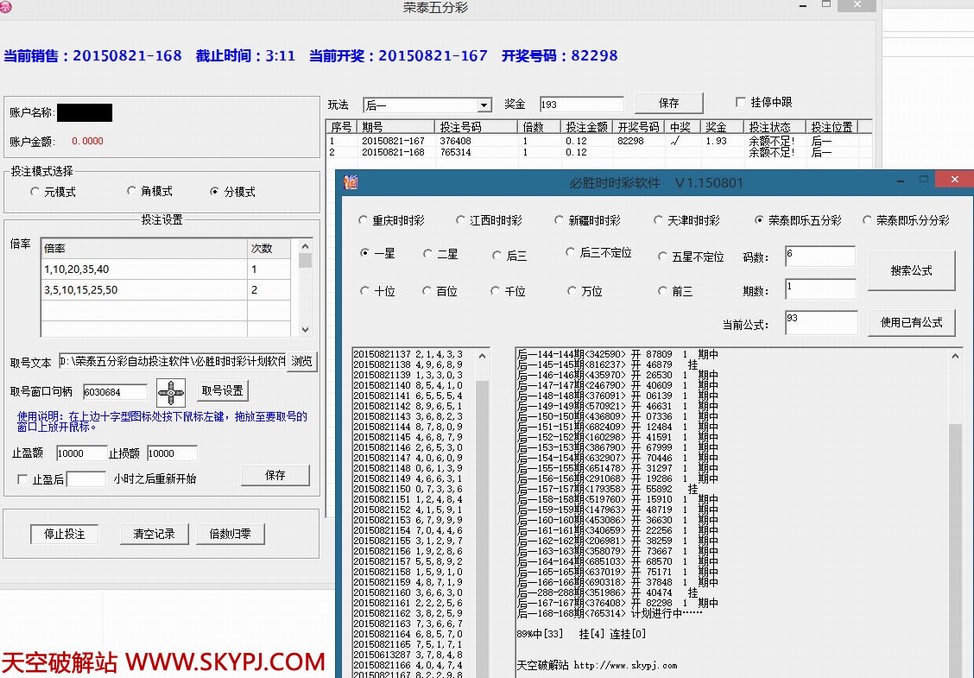The image size is (974, 678).
Task: Click the 清空记录 button
Action: [154, 534]
